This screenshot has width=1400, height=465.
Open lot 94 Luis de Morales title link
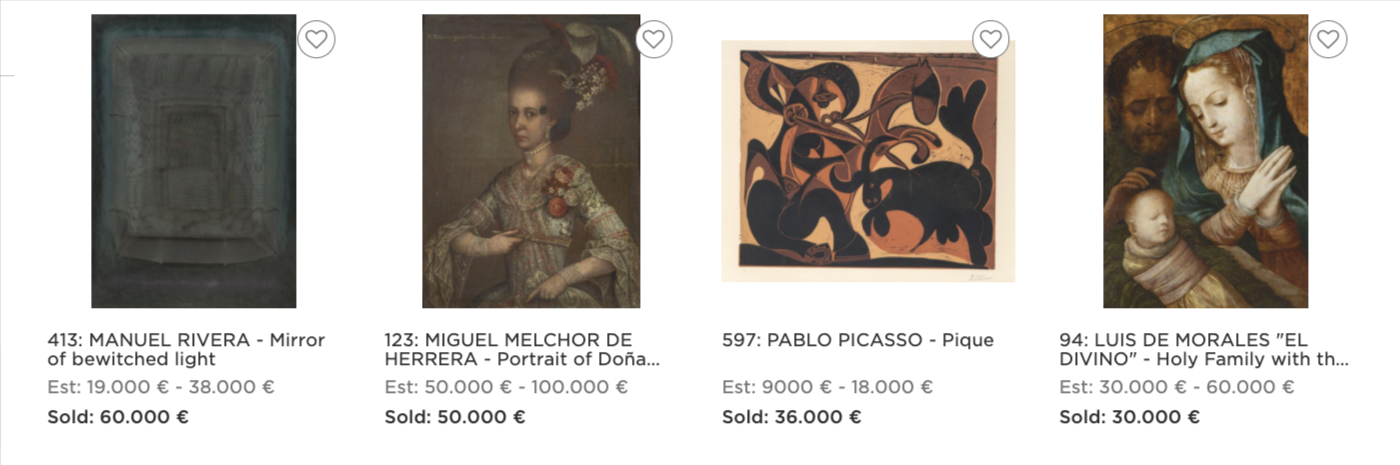1203,349
